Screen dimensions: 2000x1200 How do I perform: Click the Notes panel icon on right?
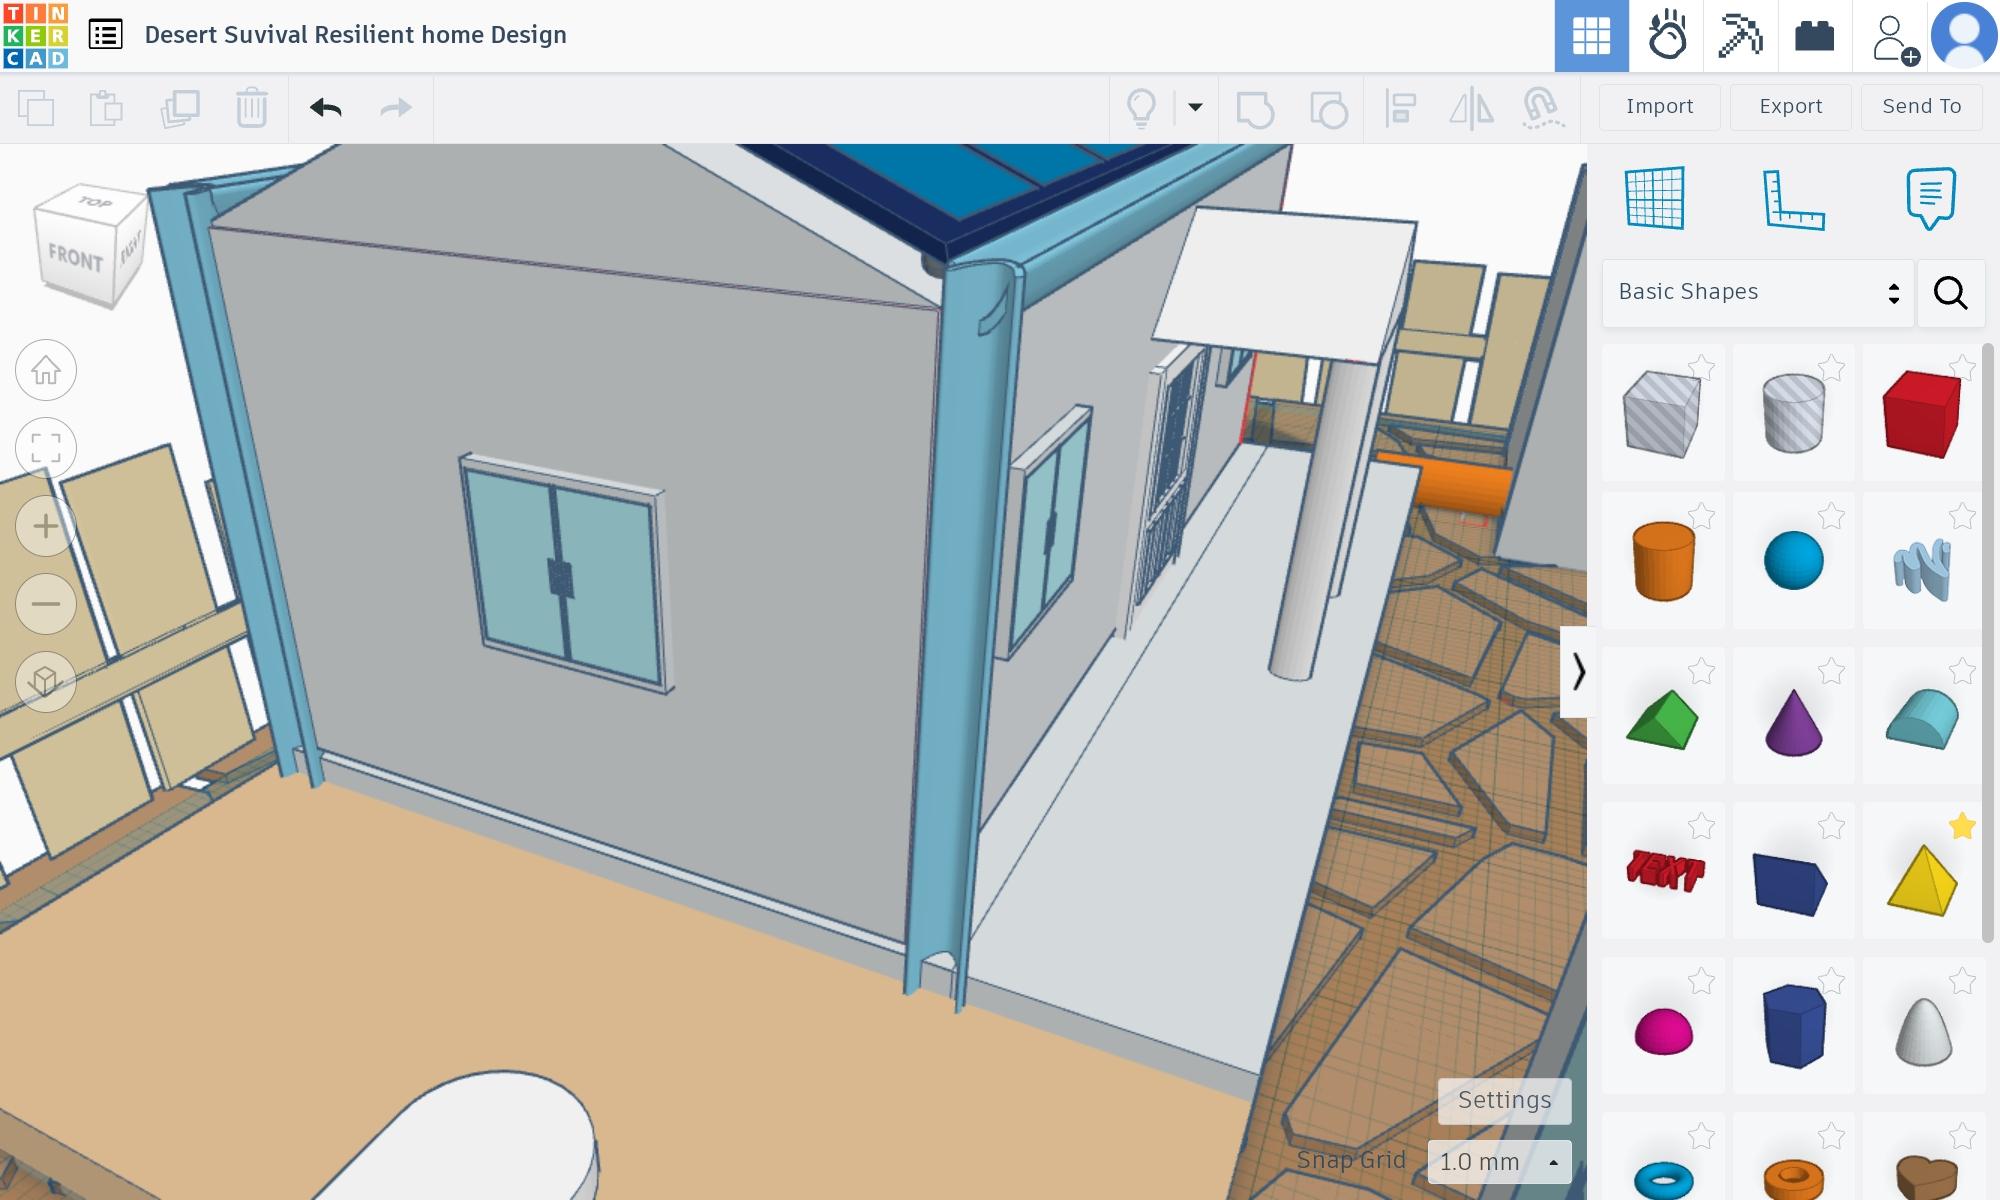coord(1930,197)
